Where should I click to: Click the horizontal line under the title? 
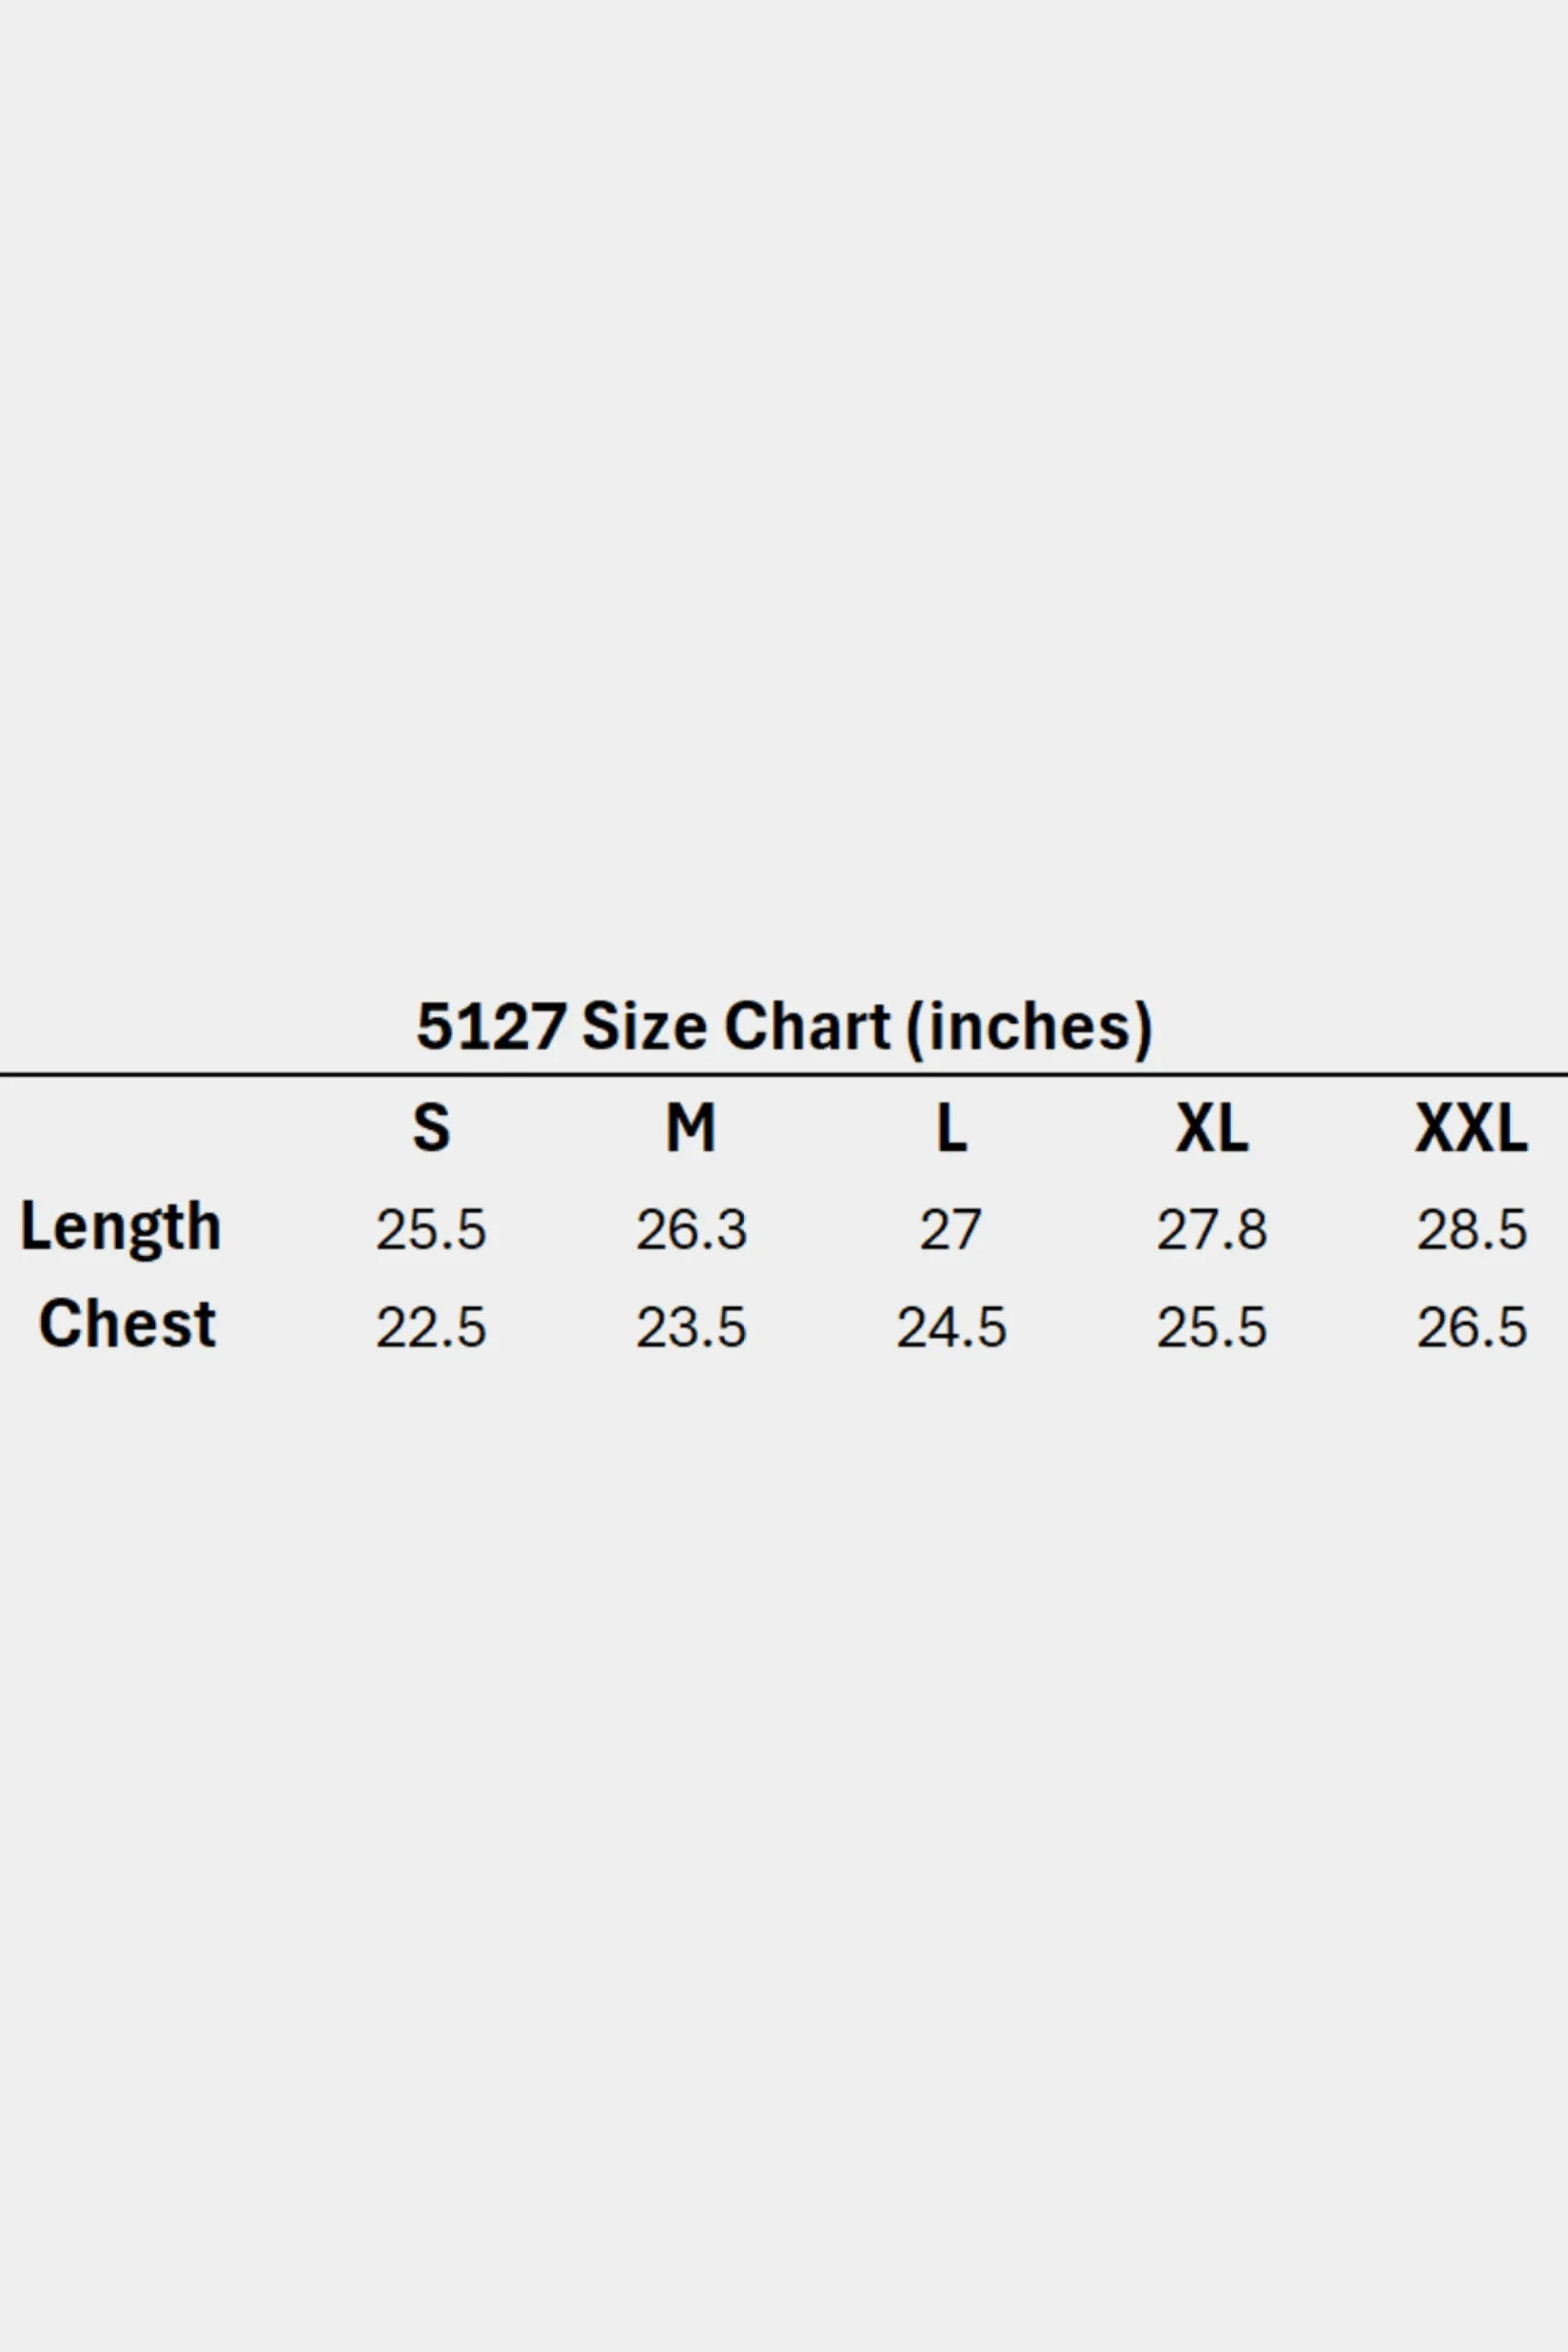point(784,1074)
